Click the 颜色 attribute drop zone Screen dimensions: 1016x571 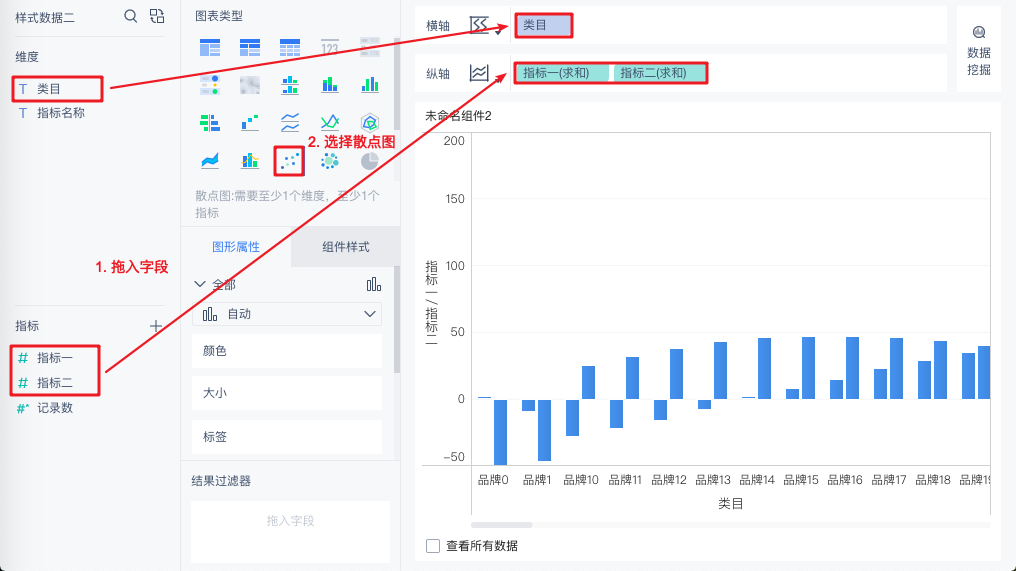287,351
